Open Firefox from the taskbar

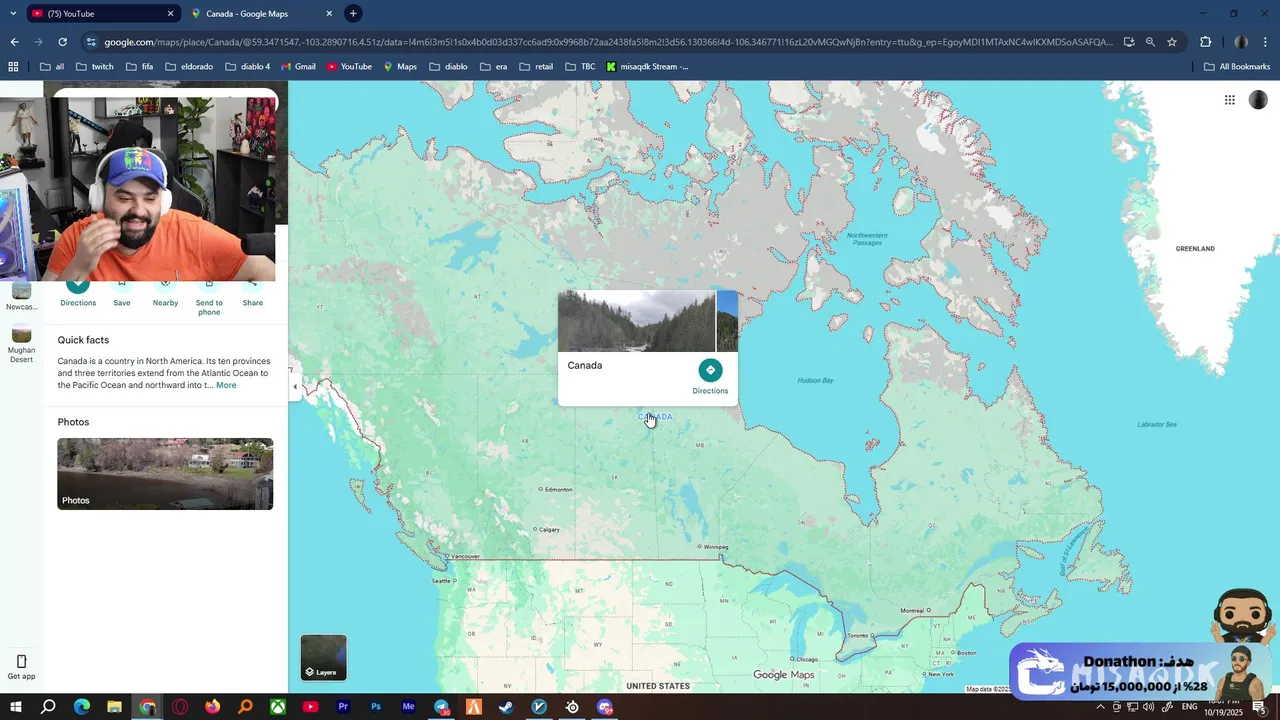pos(212,707)
